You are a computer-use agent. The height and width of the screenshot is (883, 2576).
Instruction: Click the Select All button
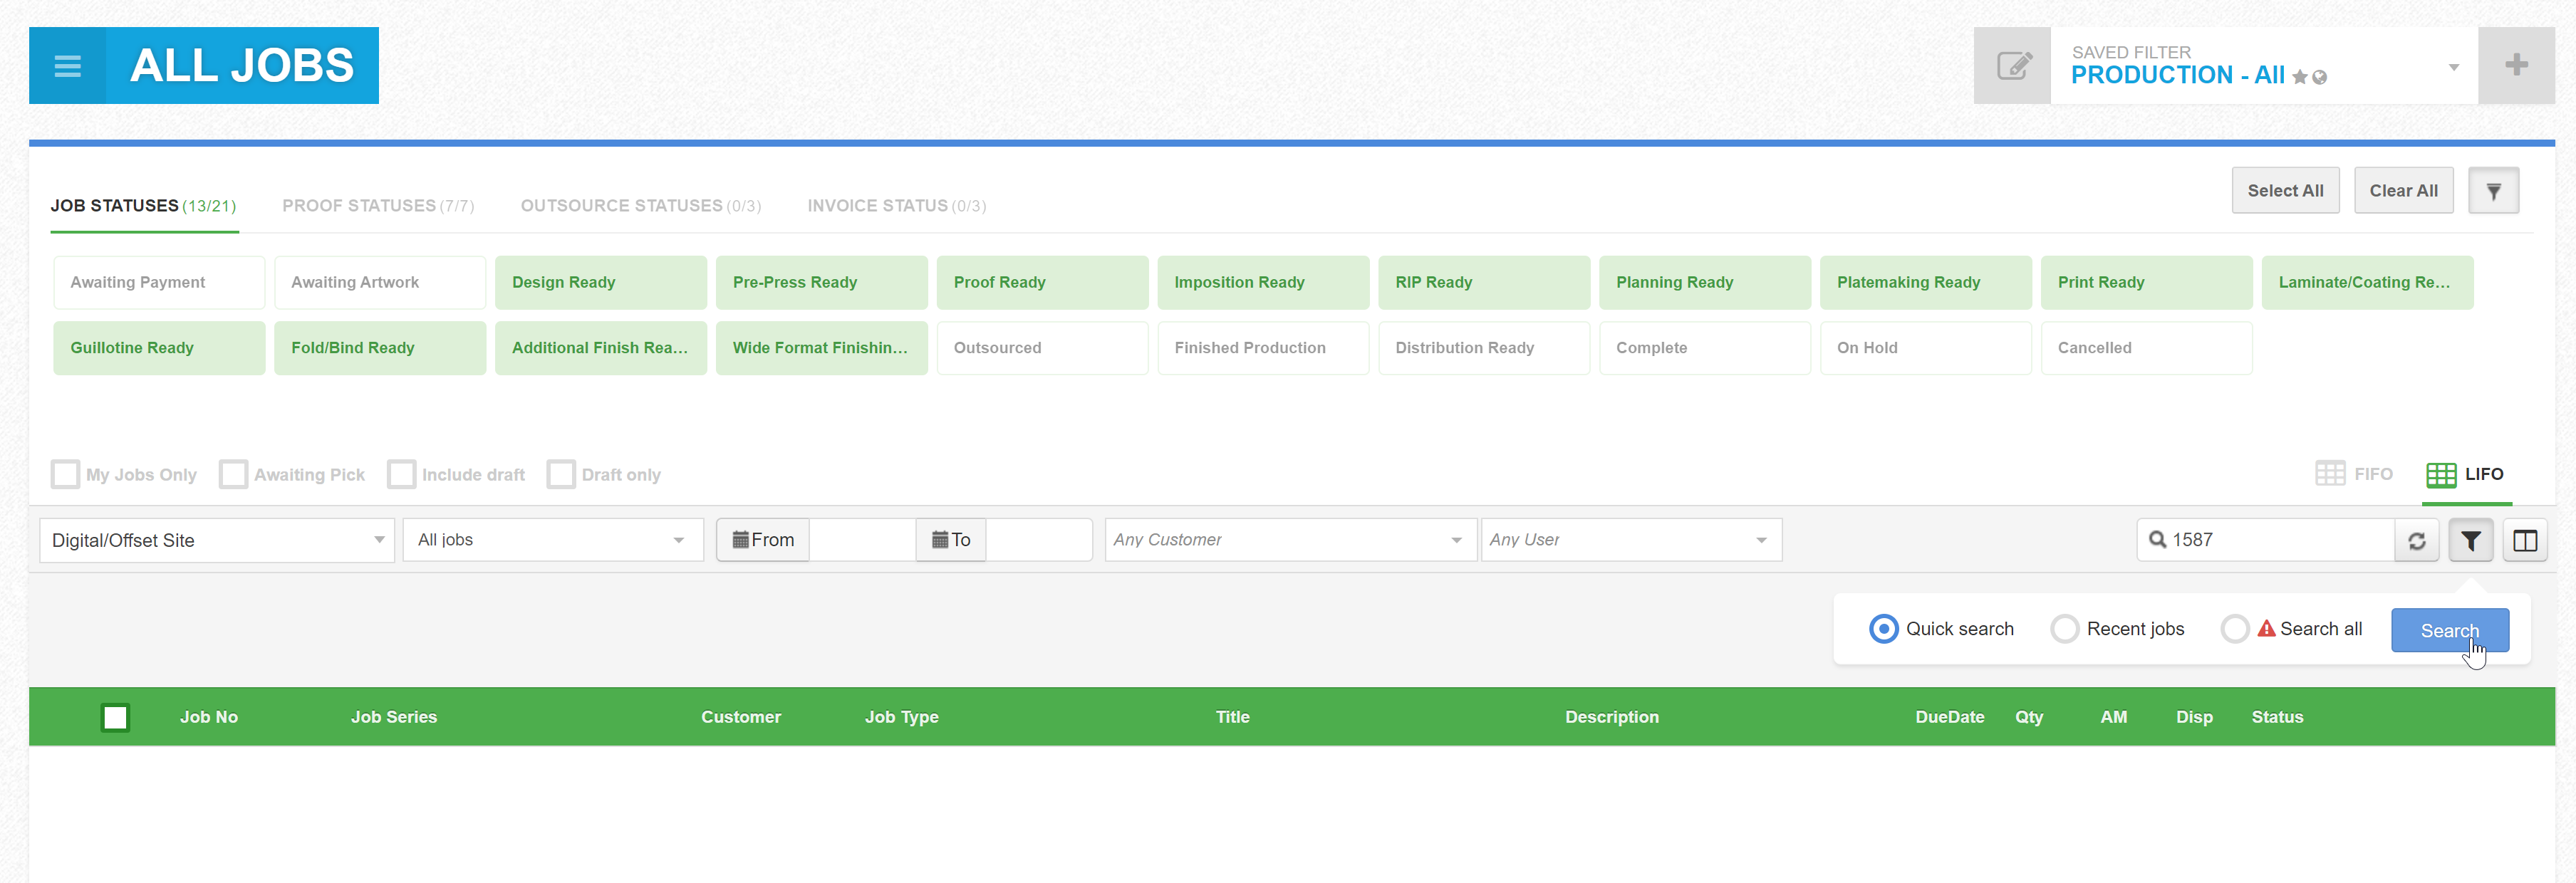pyautogui.click(x=2284, y=191)
